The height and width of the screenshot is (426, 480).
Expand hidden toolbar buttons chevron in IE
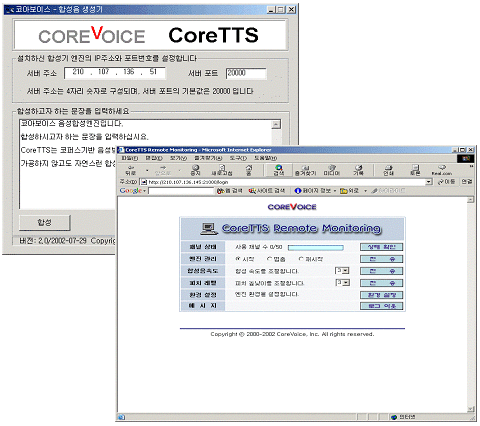click(x=471, y=166)
